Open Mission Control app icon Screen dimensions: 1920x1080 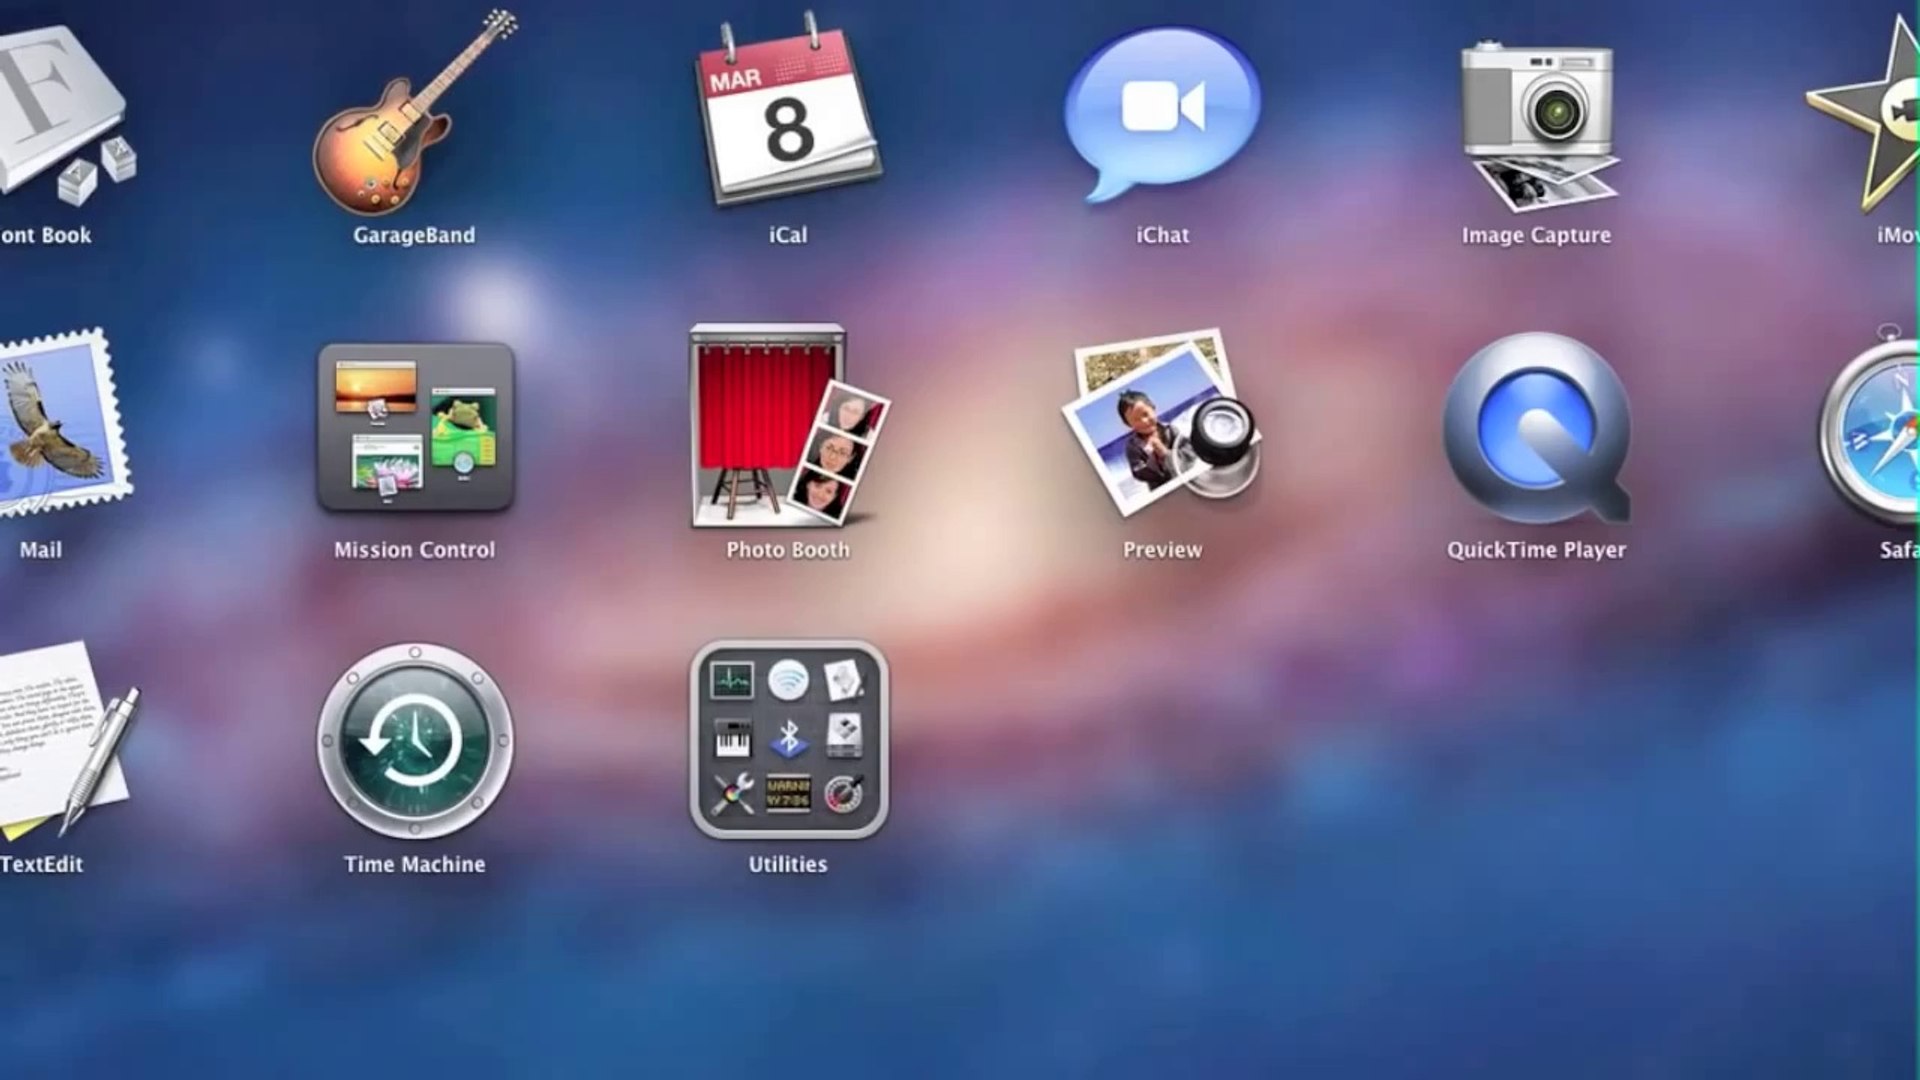click(x=415, y=427)
